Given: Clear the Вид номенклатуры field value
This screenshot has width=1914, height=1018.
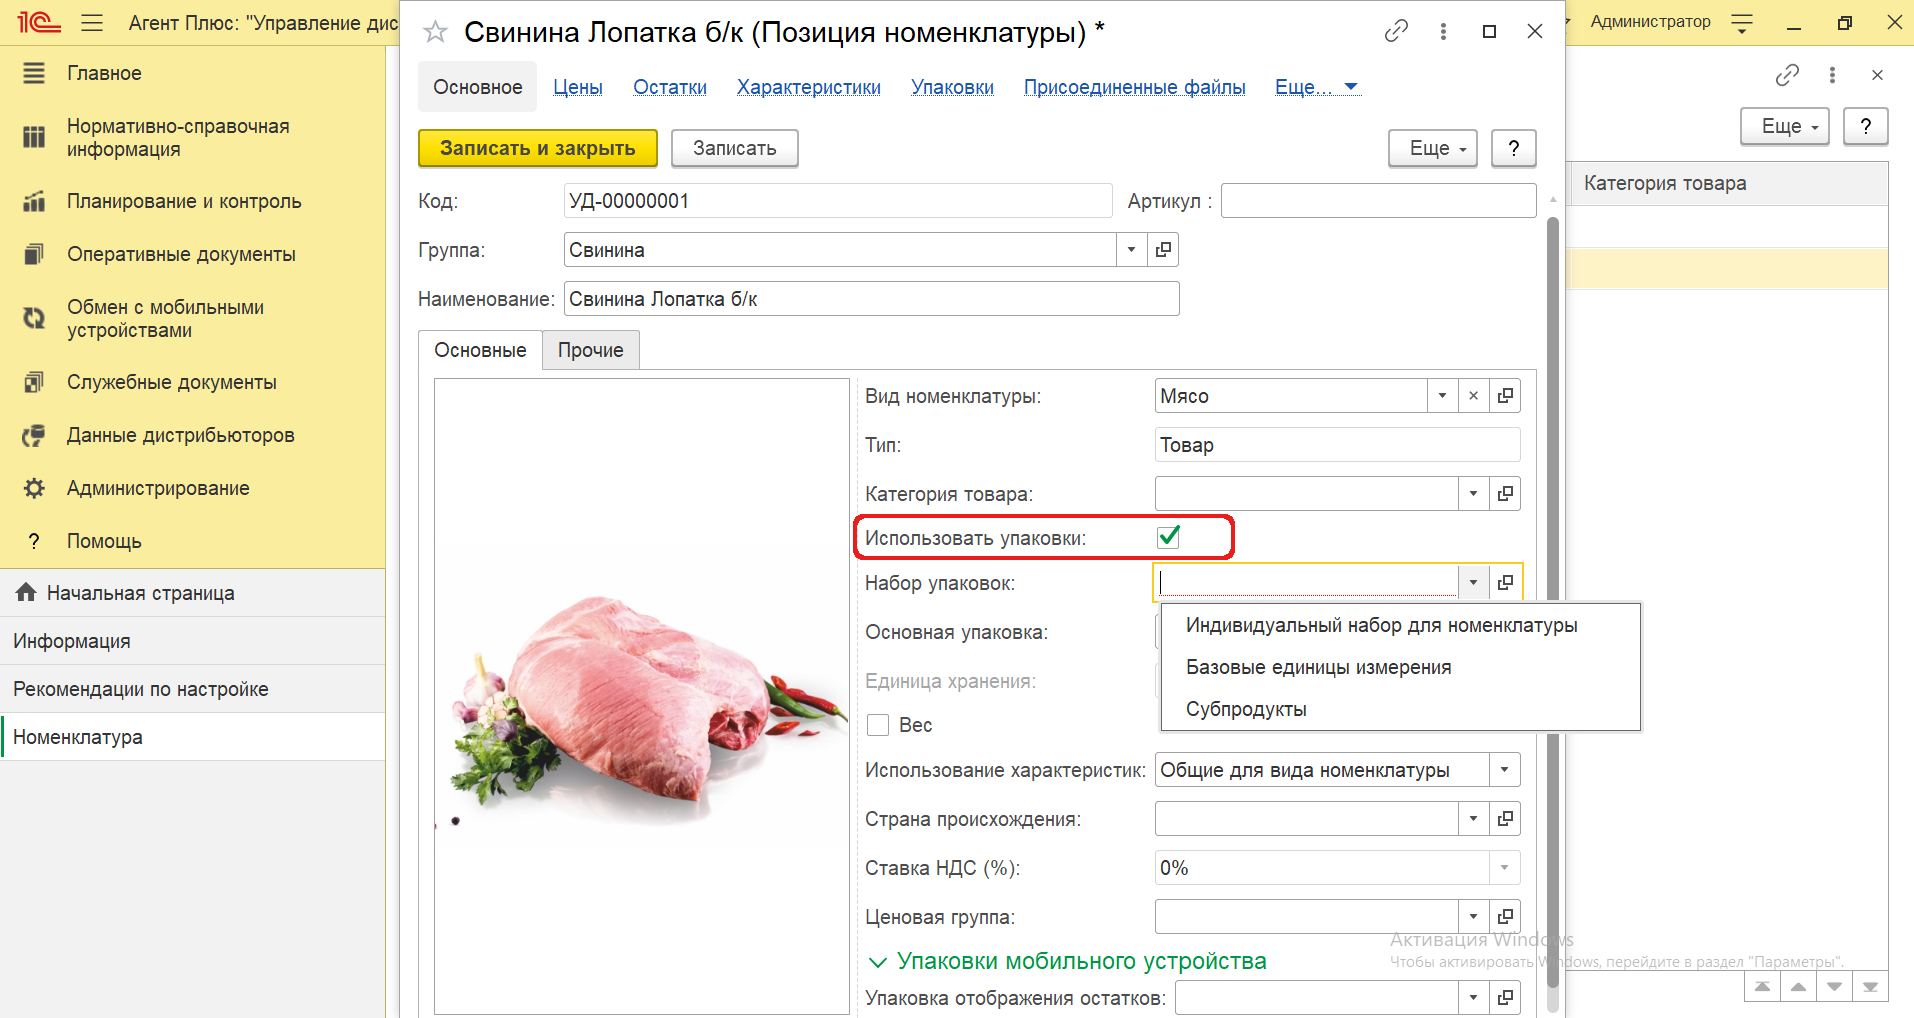Looking at the screenshot, I should coord(1473,396).
